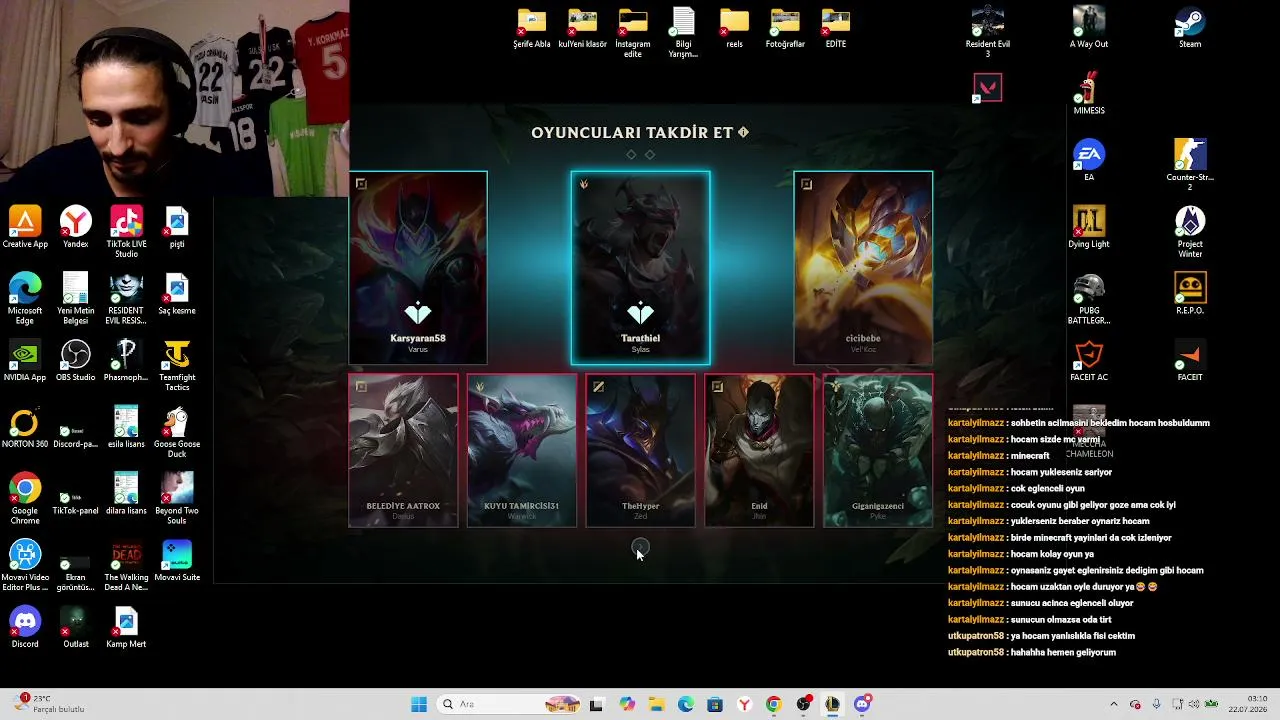Launch TikTok LIVE Studio from desktop

click(x=126, y=232)
